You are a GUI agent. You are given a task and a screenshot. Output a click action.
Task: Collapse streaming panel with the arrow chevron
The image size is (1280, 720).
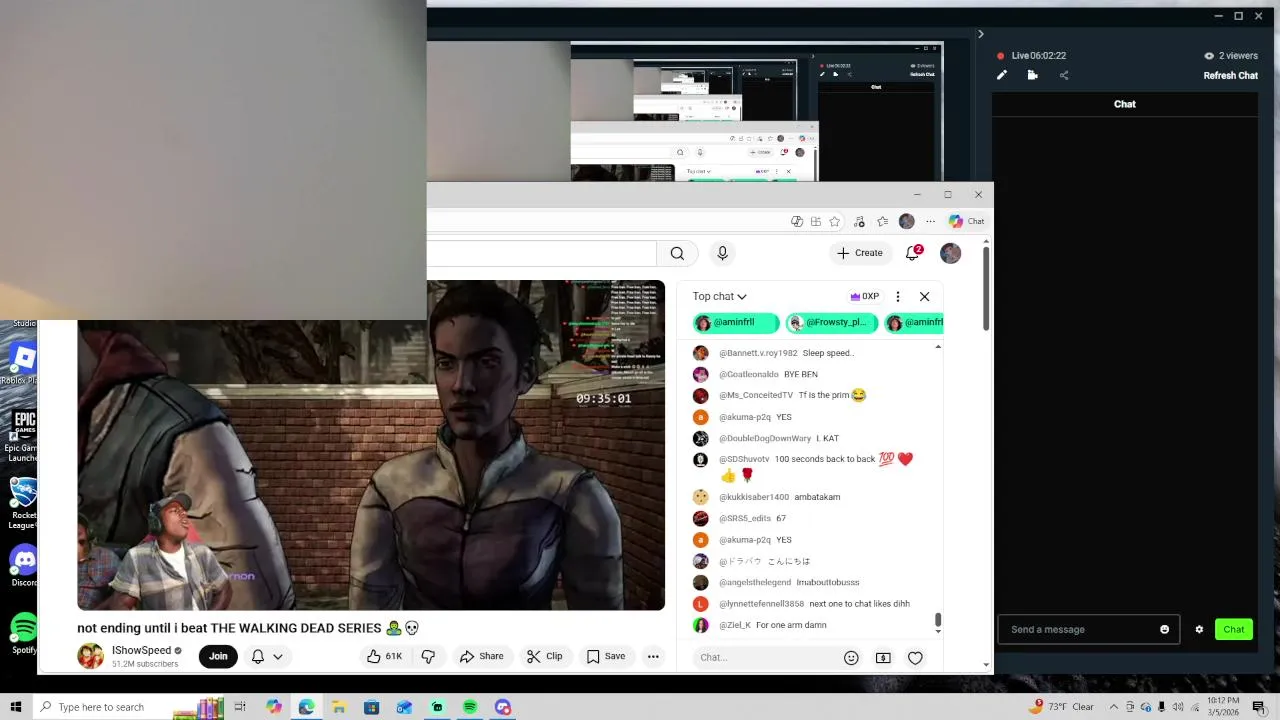point(980,34)
